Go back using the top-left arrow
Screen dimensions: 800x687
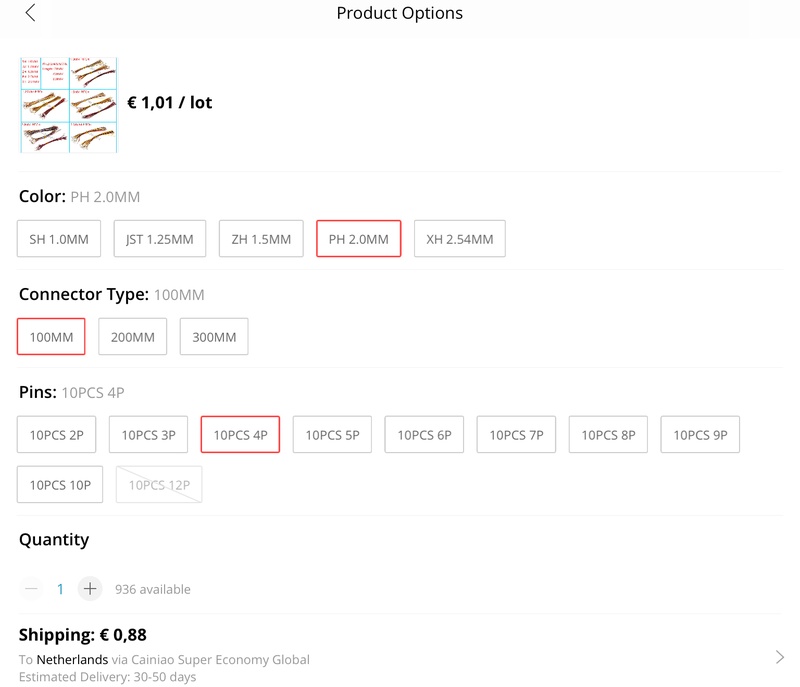tap(30, 13)
